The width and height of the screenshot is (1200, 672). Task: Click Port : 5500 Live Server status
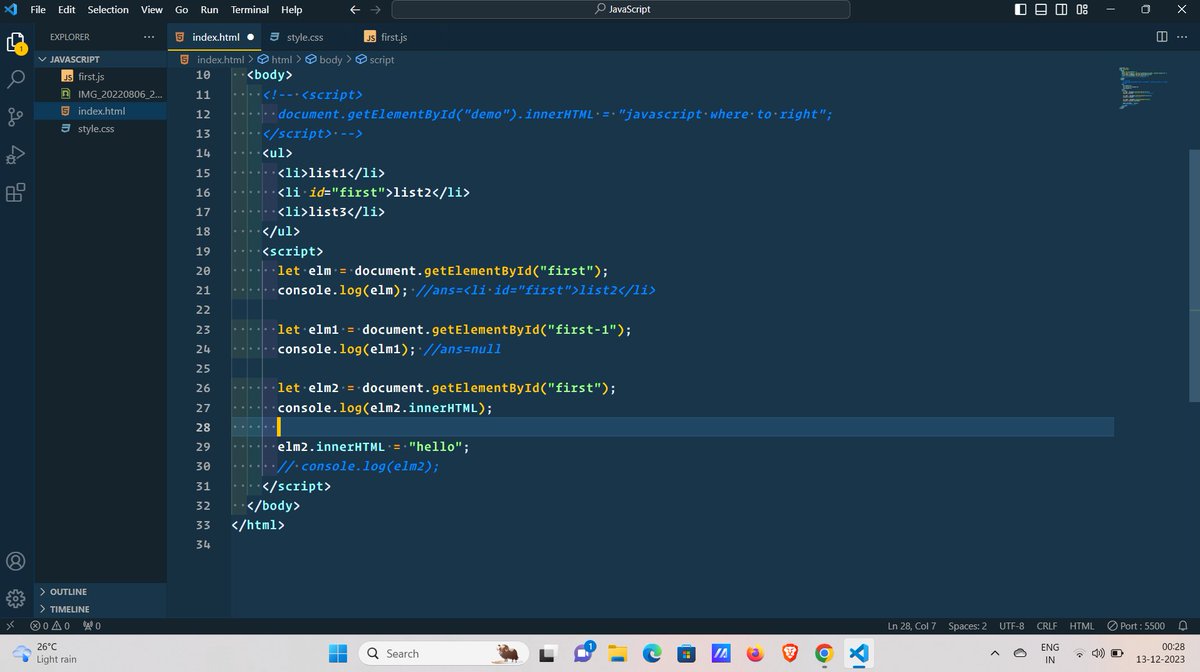[x=1136, y=626]
